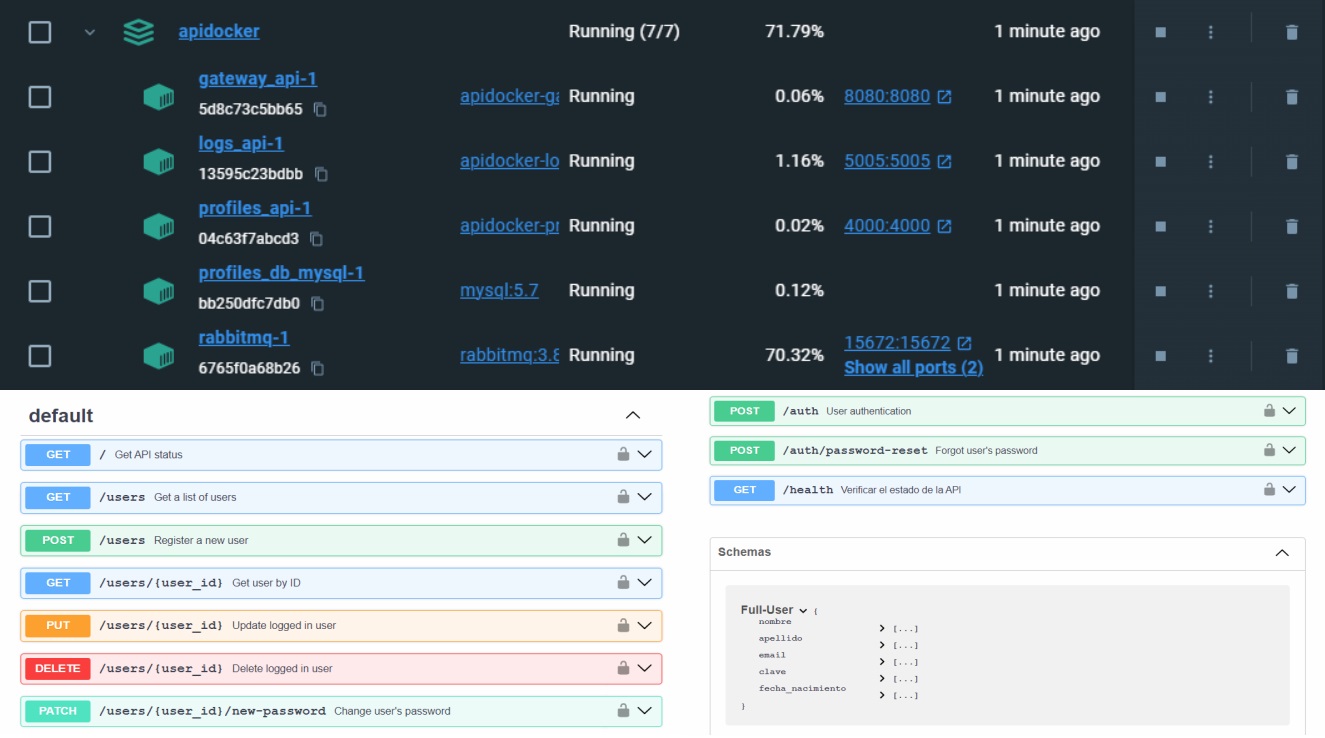Screen dimensions: 1325x738
Task: Click the authorization lock on POST /auth
Action: pos(1269,410)
